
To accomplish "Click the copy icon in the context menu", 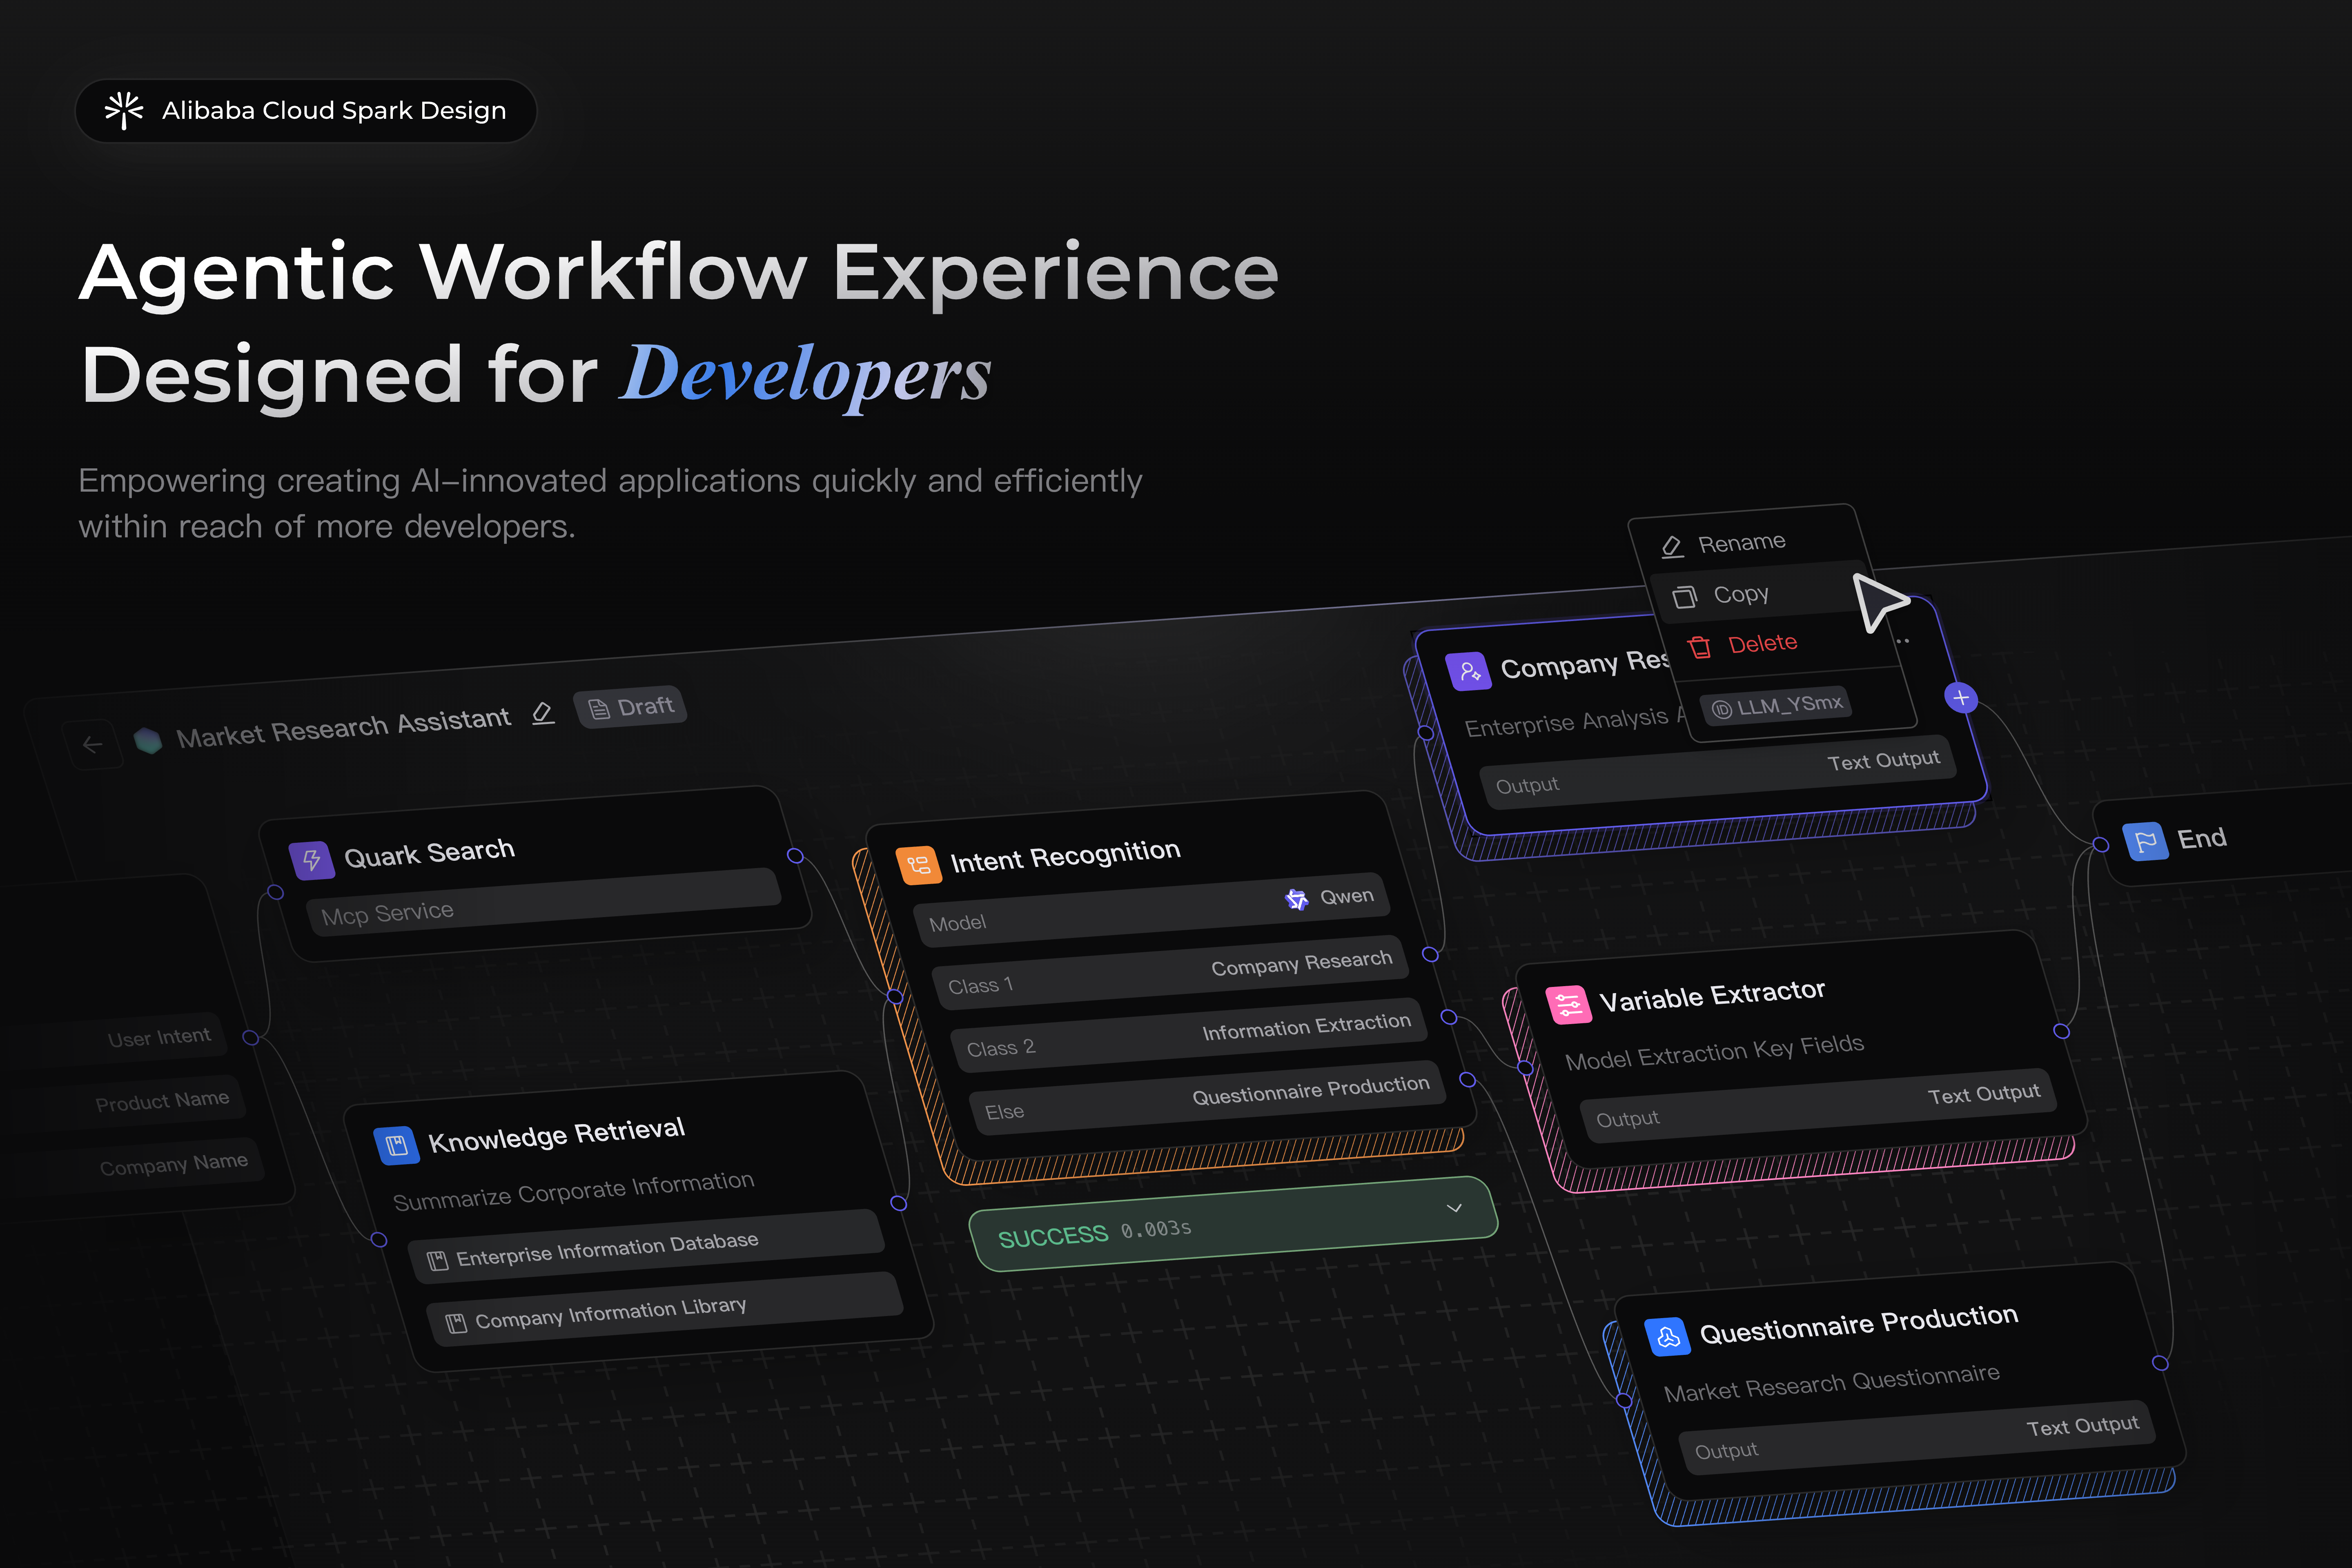I will tap(1685, 597).
